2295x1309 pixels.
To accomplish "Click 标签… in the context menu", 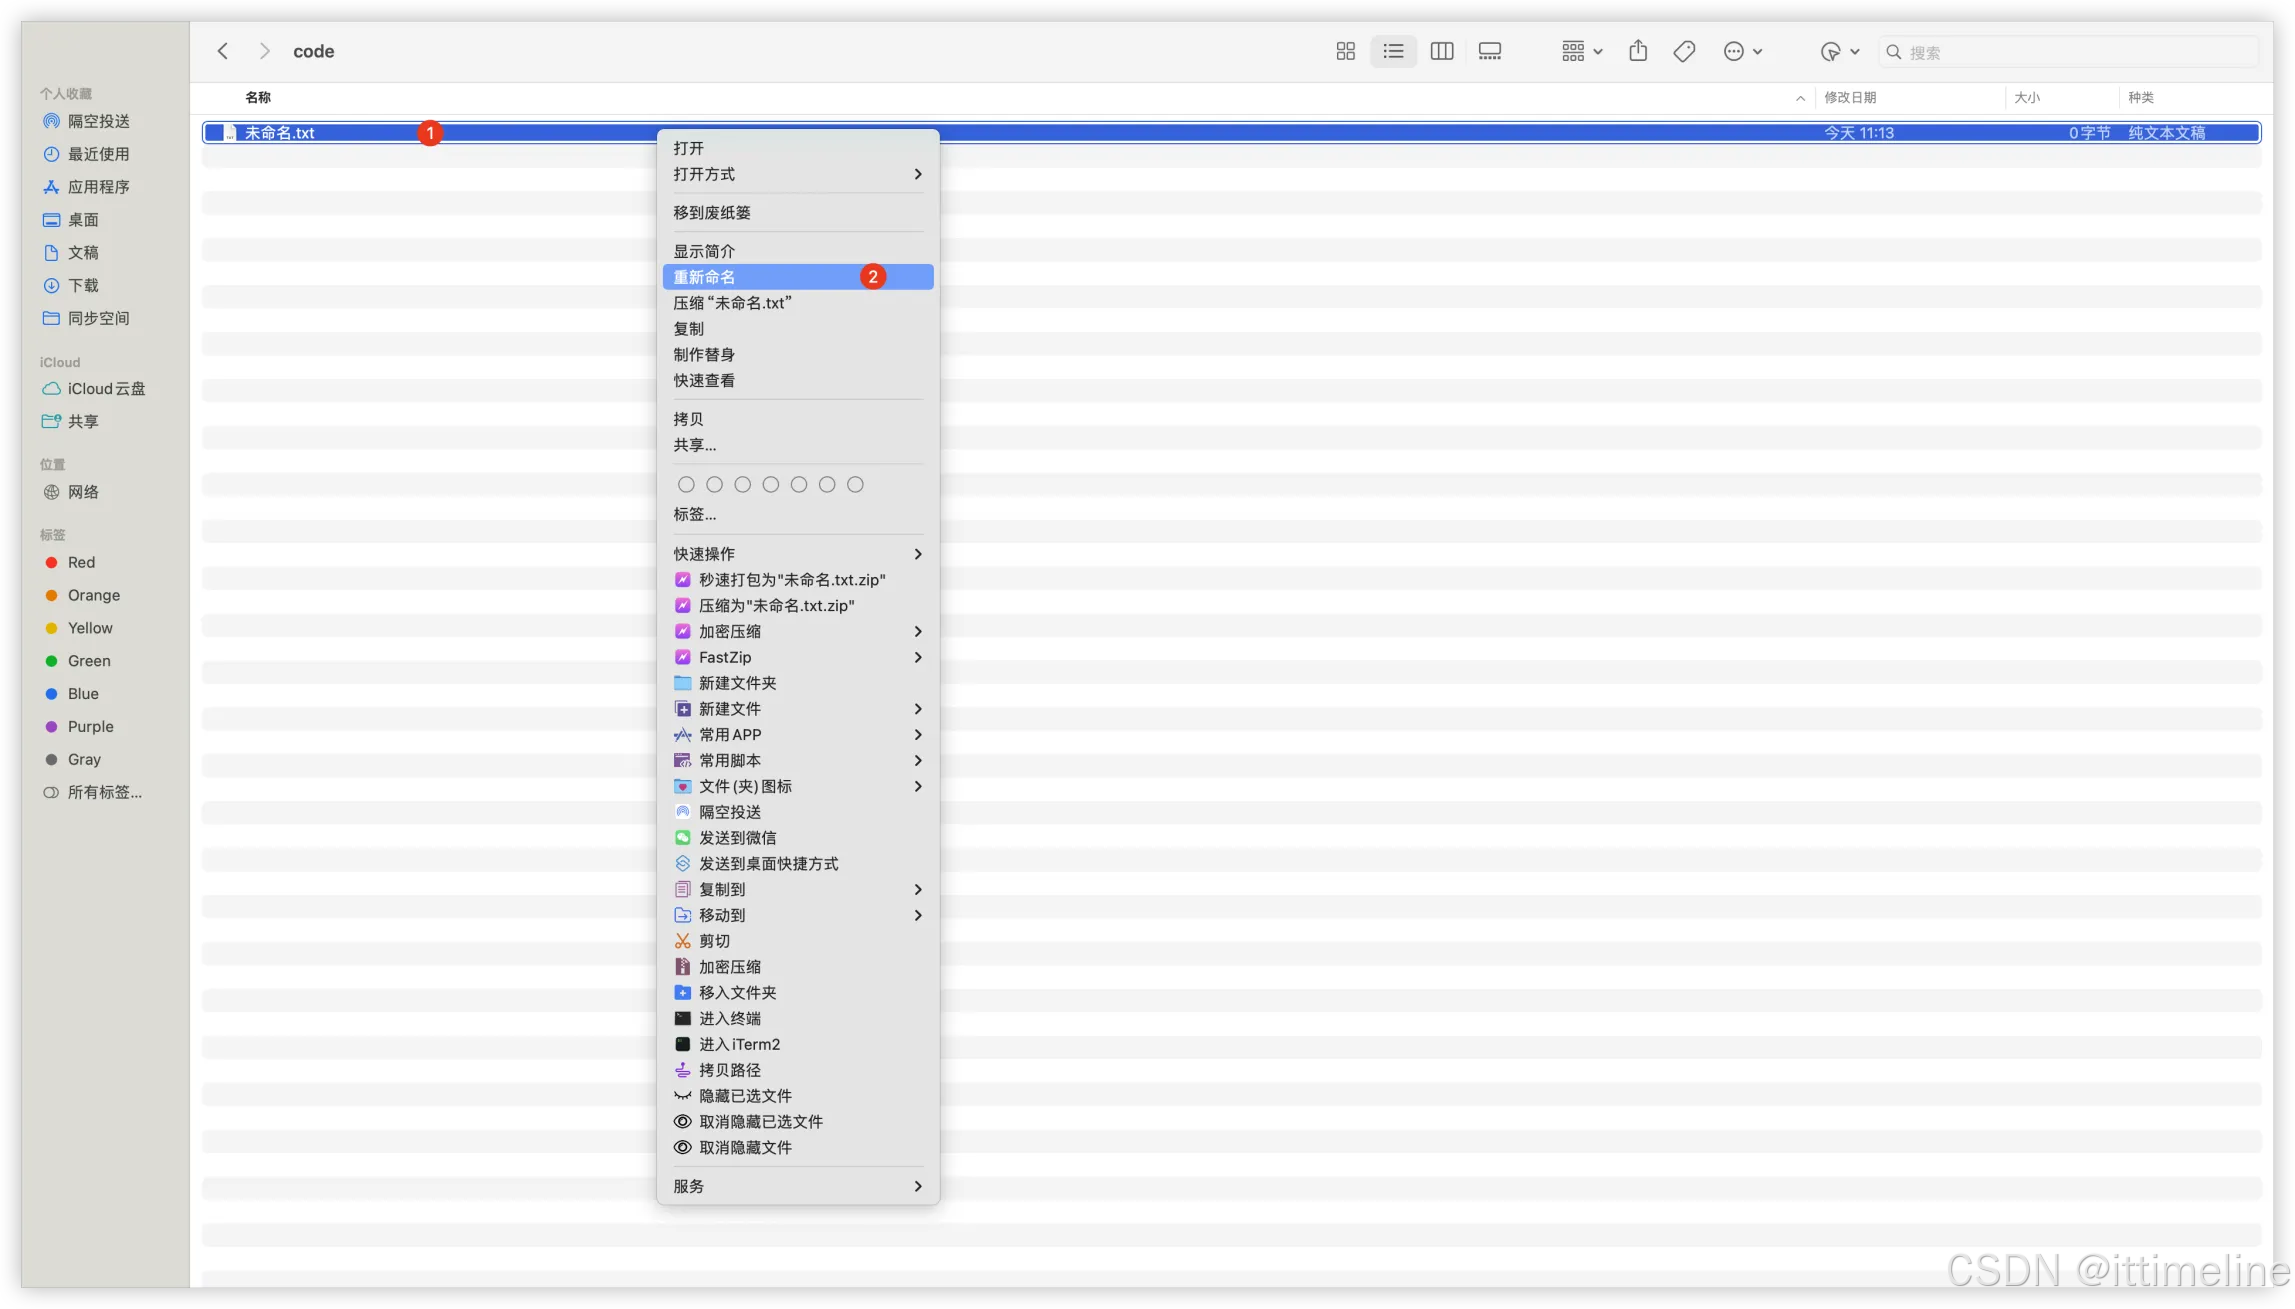I will pyautogui.click(x=694, y=514).
